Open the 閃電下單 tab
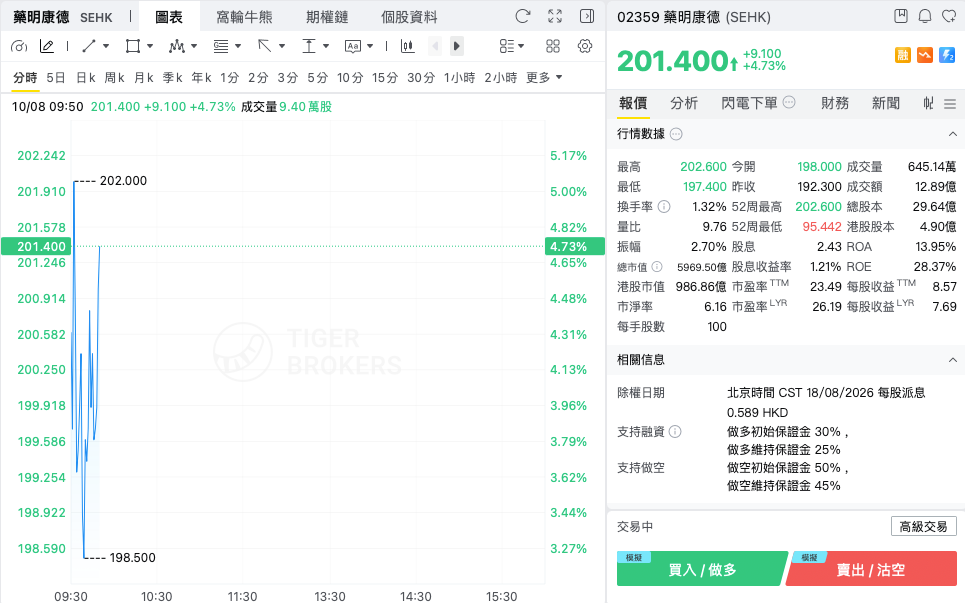 (750, 103)
